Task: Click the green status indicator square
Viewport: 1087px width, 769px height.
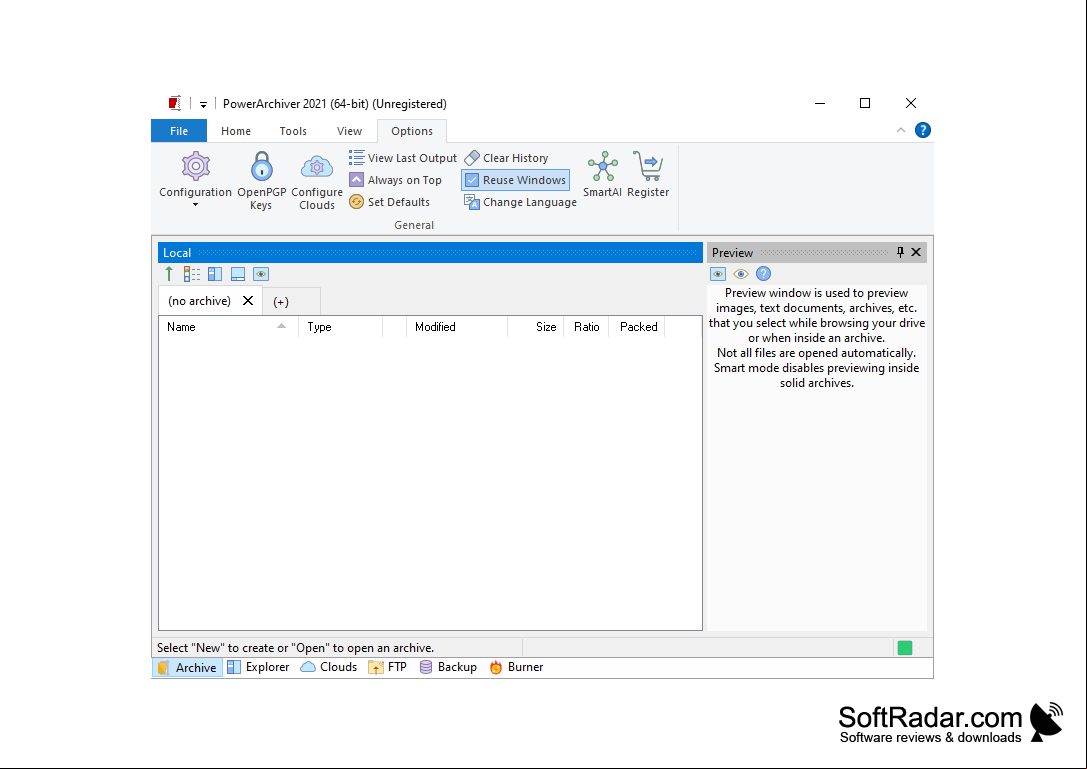Action: [x=905, y=648]
